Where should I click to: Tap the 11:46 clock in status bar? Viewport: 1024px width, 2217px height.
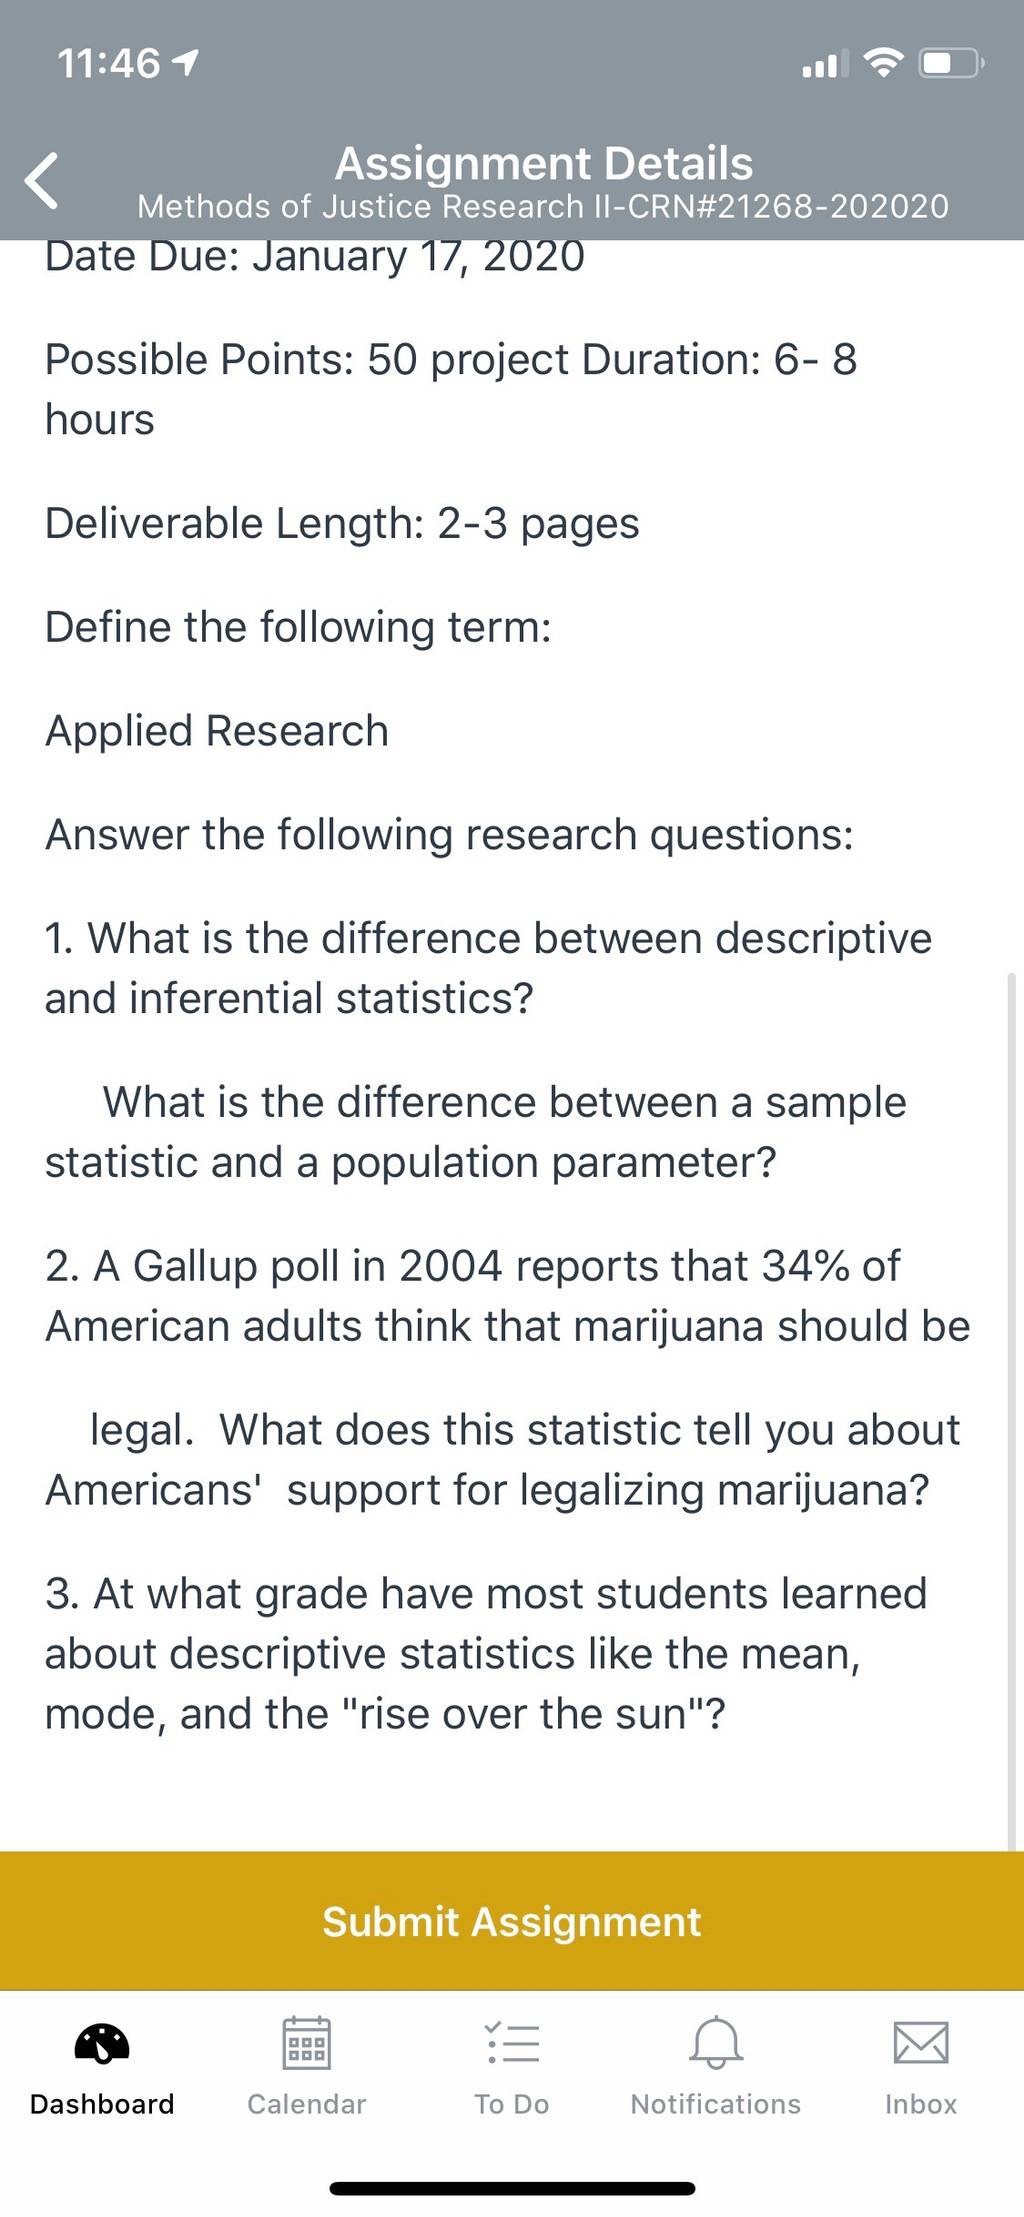click(x=109, y=64)
